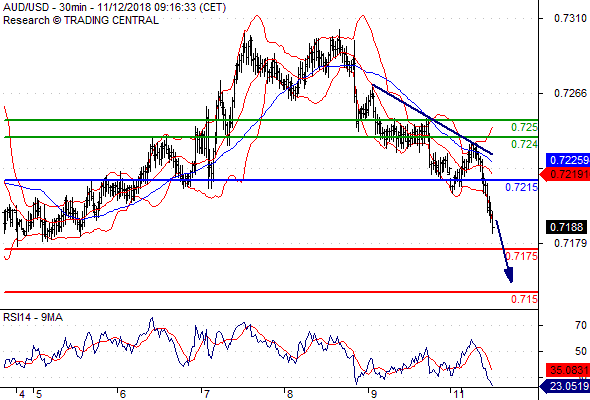Click the green 0.724 resistance level label
The height and width of the screenshot is (400, 590).
524,144
